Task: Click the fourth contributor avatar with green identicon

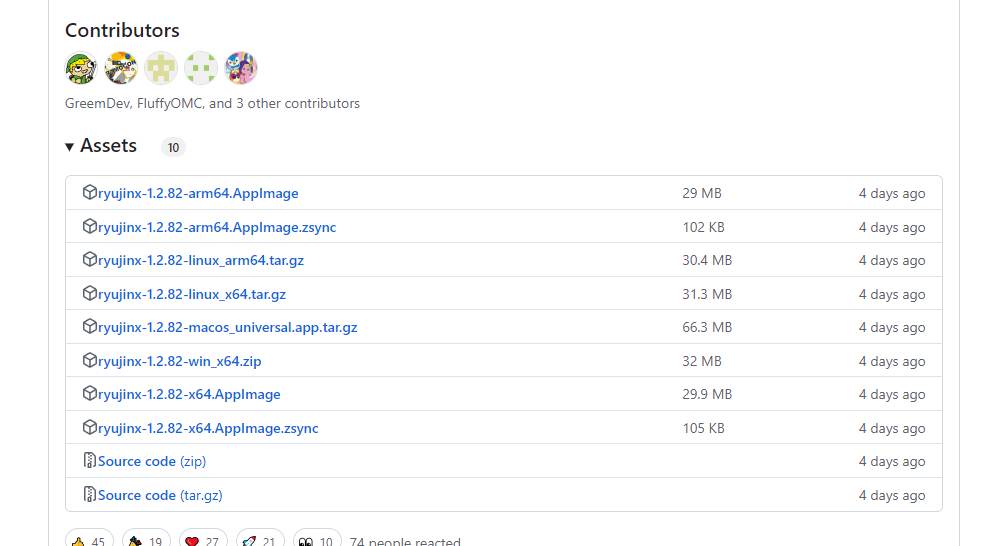Action: pos(201,68)
